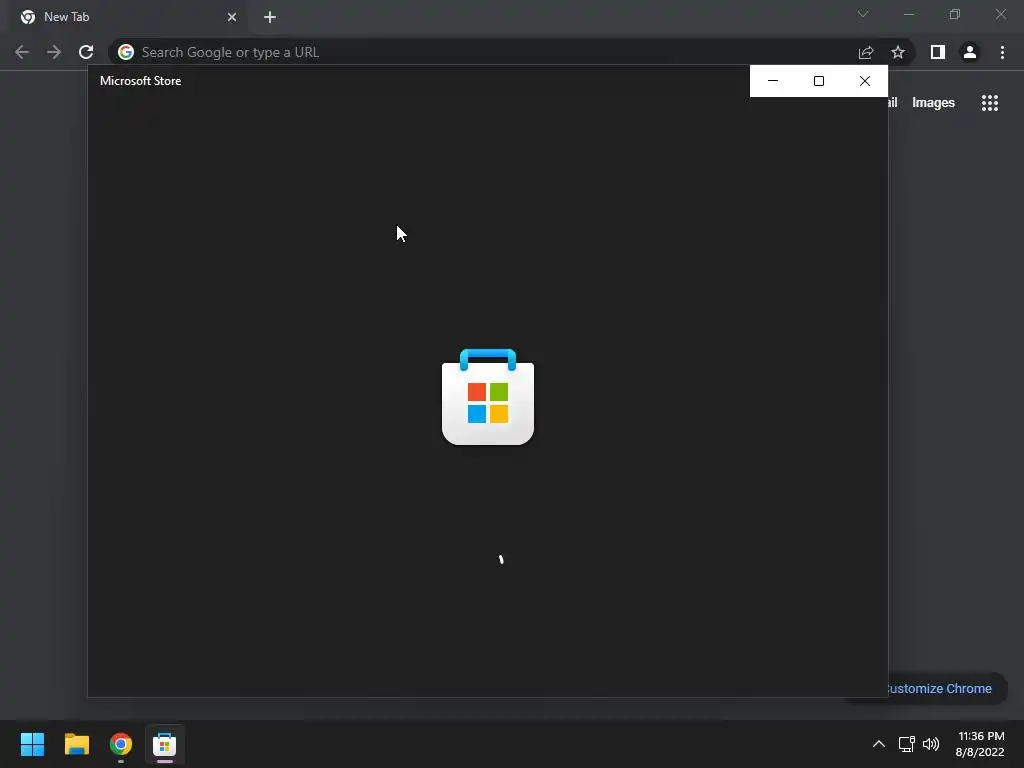Open File Explorer from the taskbar
The image size is (1024, 768).
(76, 744)
